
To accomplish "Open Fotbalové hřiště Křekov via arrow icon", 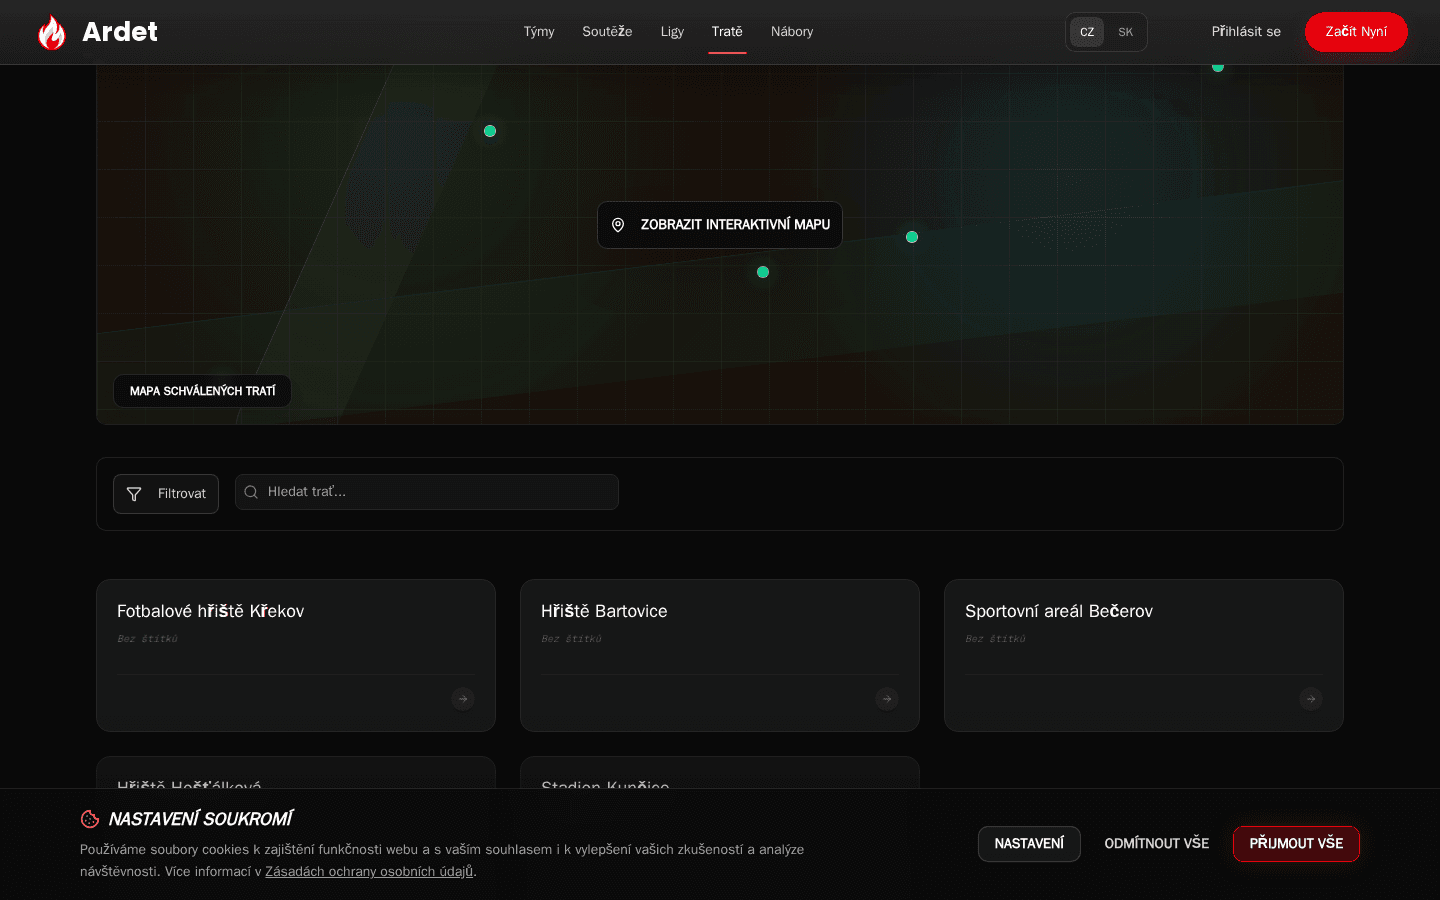I will [x=463, y=699].
